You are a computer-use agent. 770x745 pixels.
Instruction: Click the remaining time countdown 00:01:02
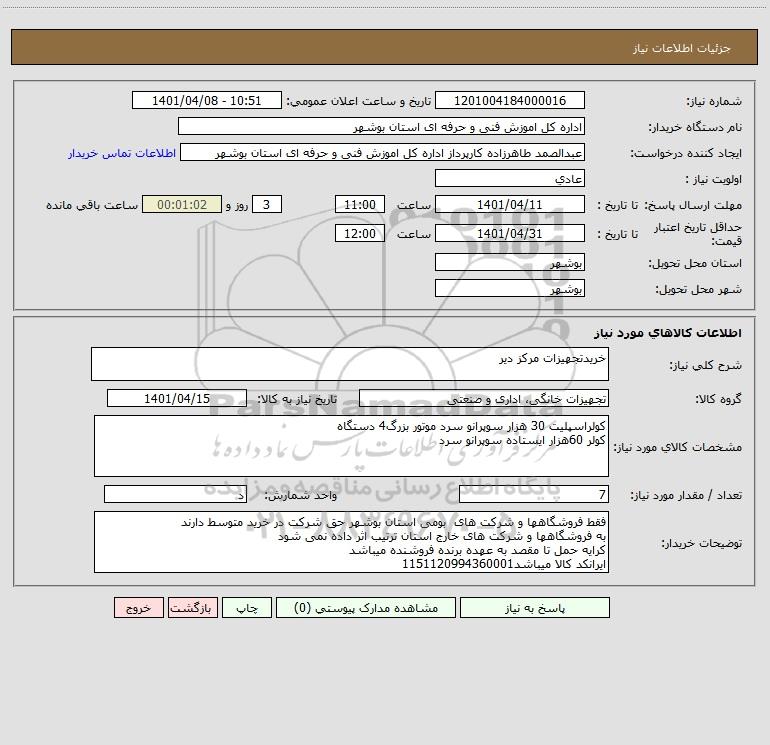(182, 204)
